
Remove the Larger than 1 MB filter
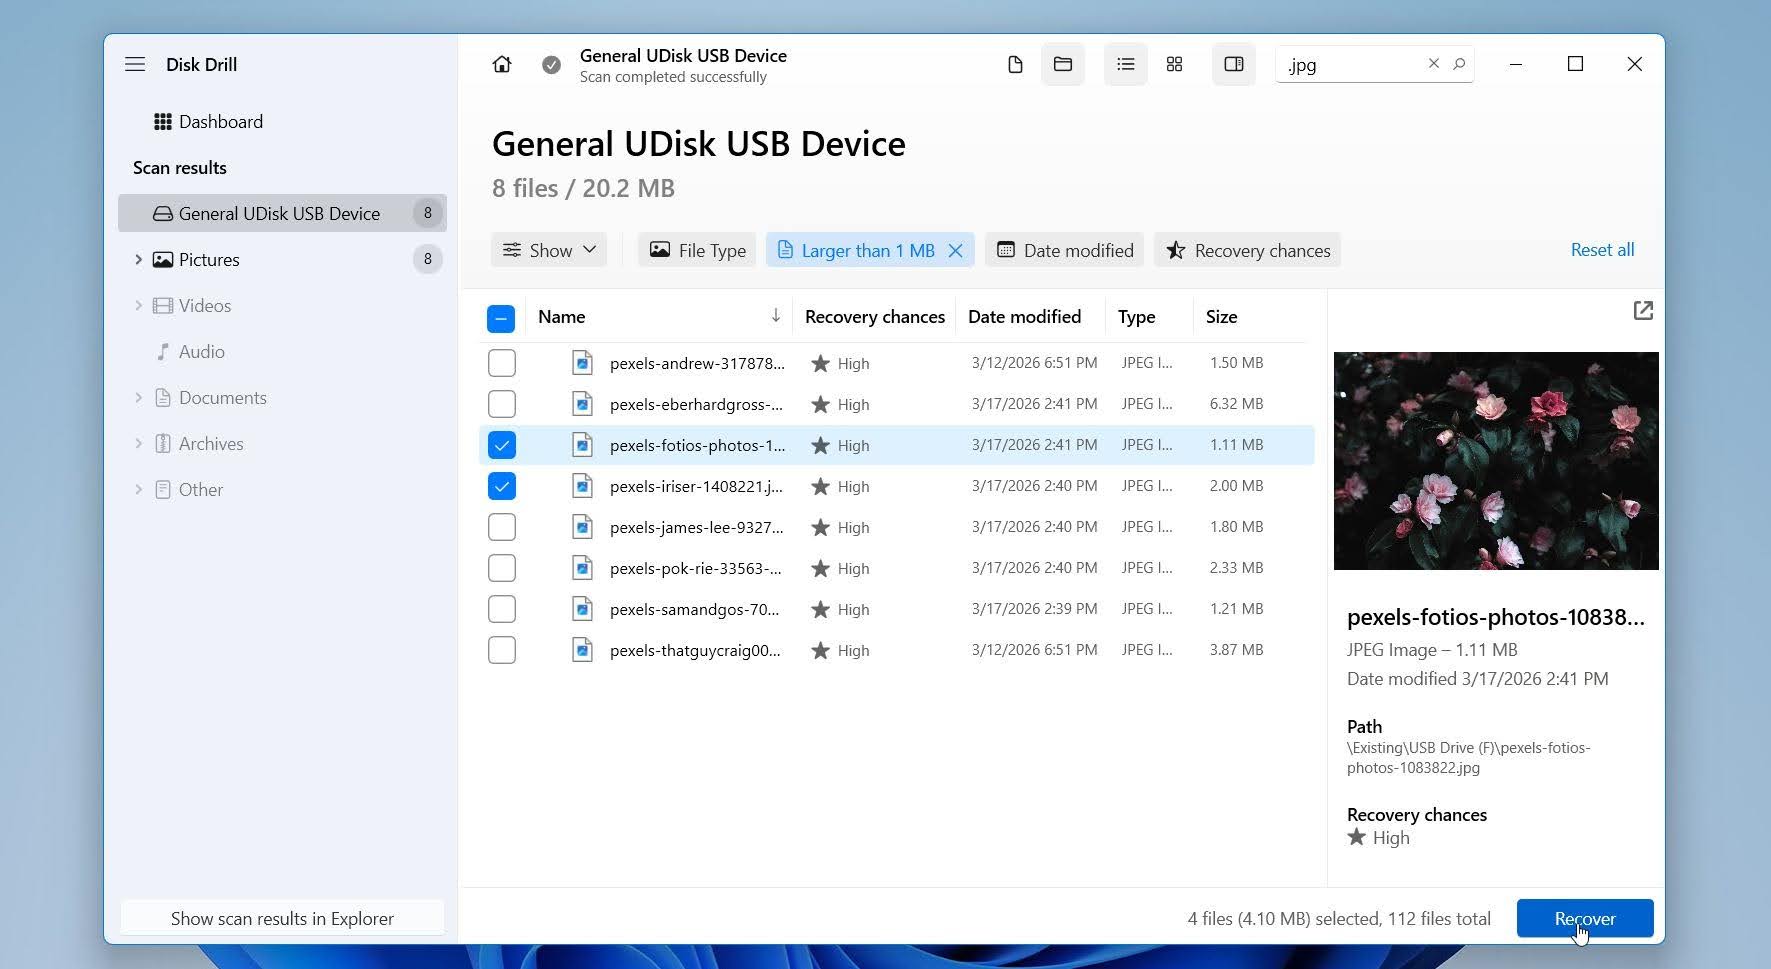point(956,251)
